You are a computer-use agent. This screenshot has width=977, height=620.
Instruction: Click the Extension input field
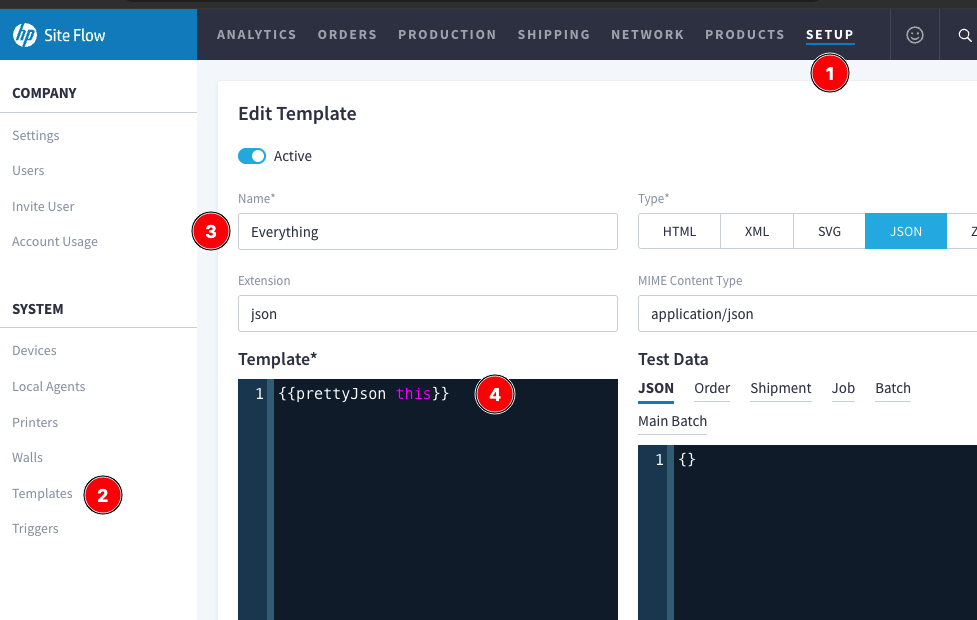427,314
